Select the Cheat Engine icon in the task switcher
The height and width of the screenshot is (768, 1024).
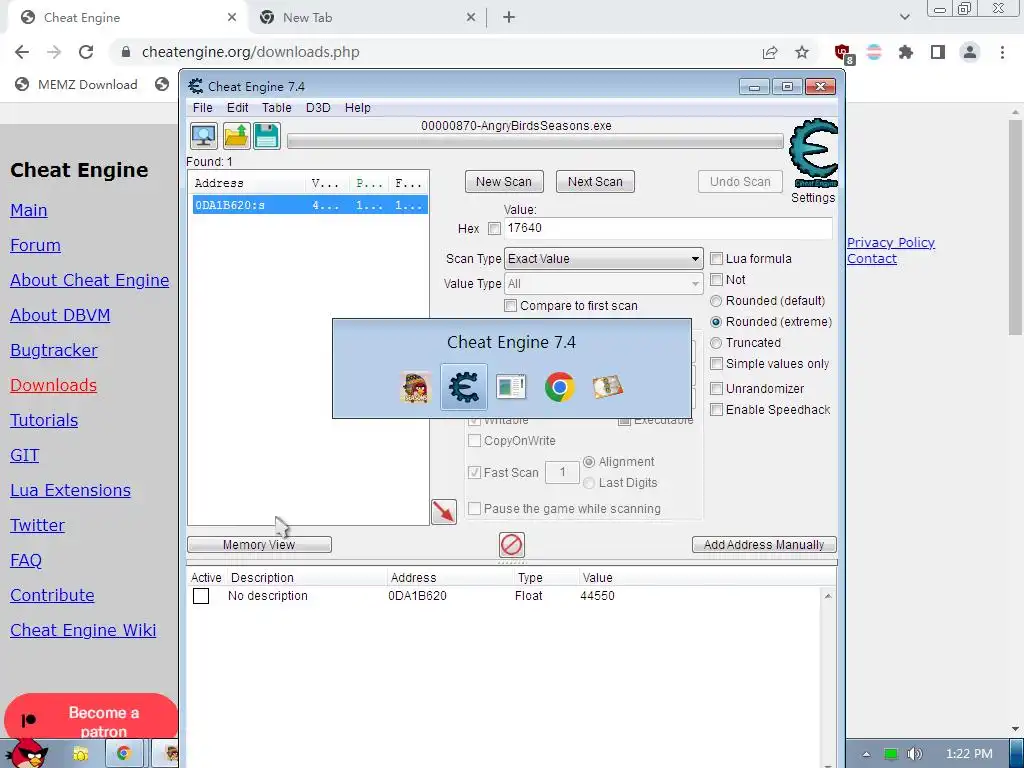(464, 387)
